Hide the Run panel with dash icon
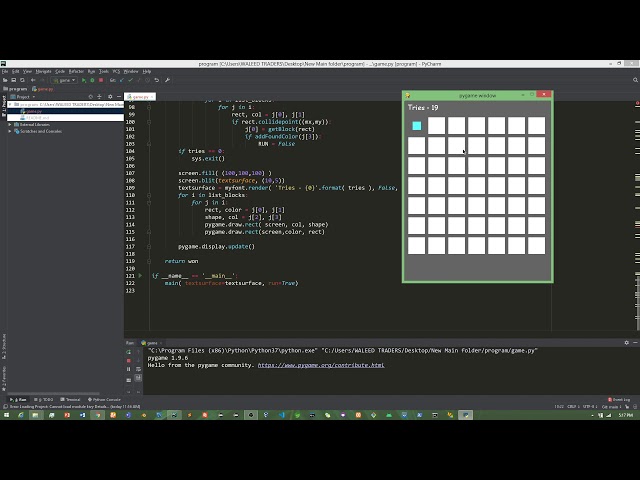The height and width of the screenshot is (480, 640). [635, 343]
